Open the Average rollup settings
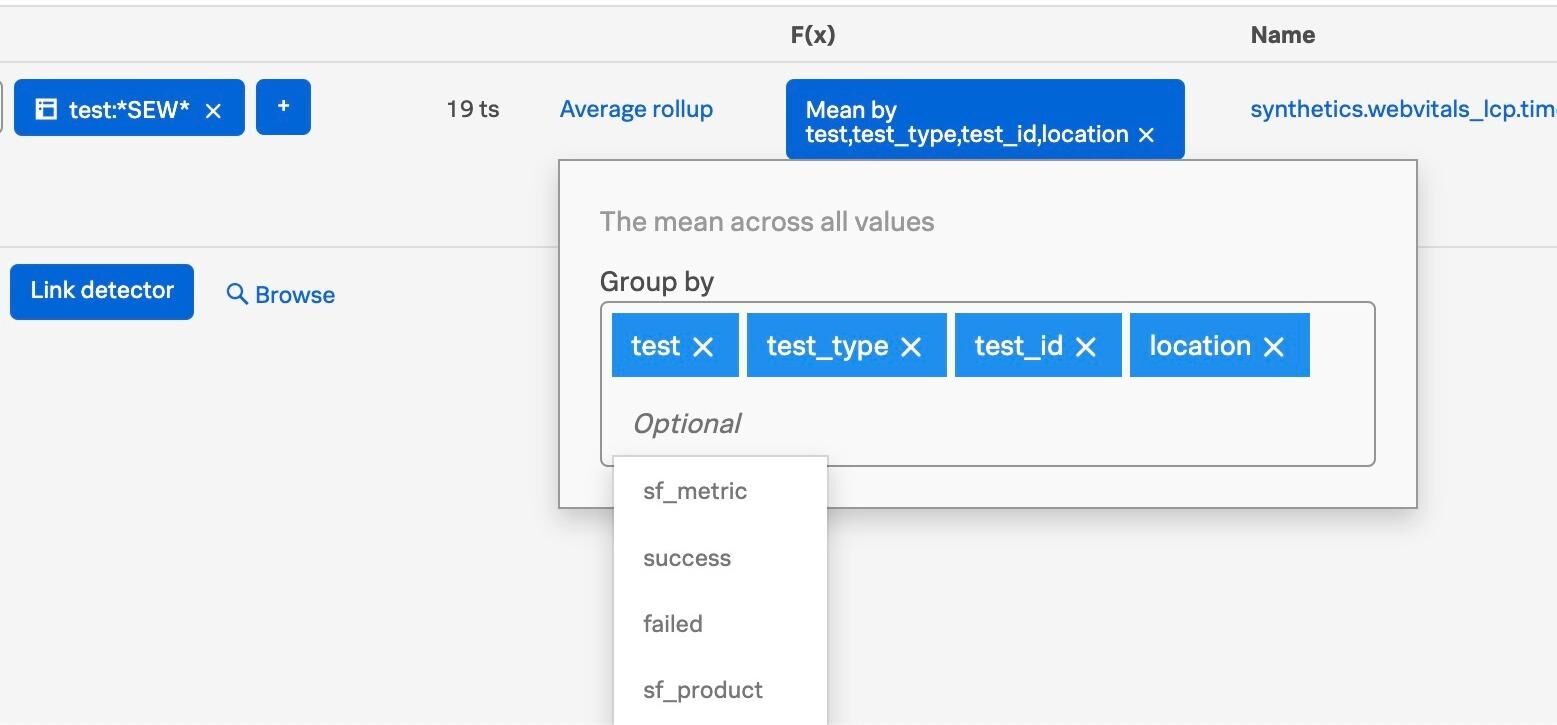Image resolution: width=1557 pixels, height=725 pixels. click(635, 109)
